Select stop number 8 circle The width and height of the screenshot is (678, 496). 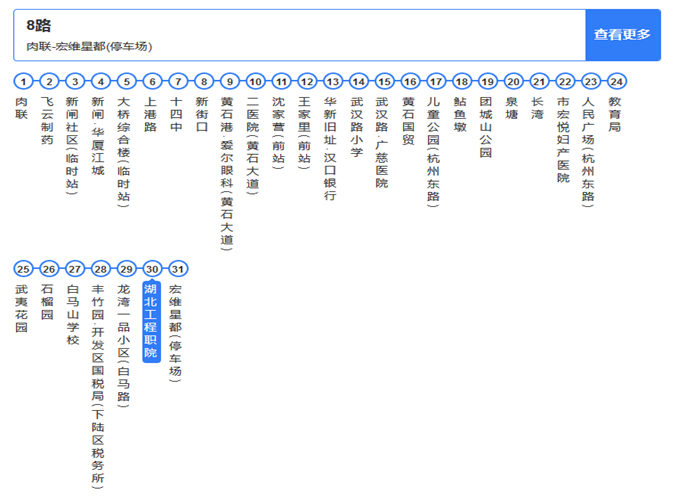point(204,81)
